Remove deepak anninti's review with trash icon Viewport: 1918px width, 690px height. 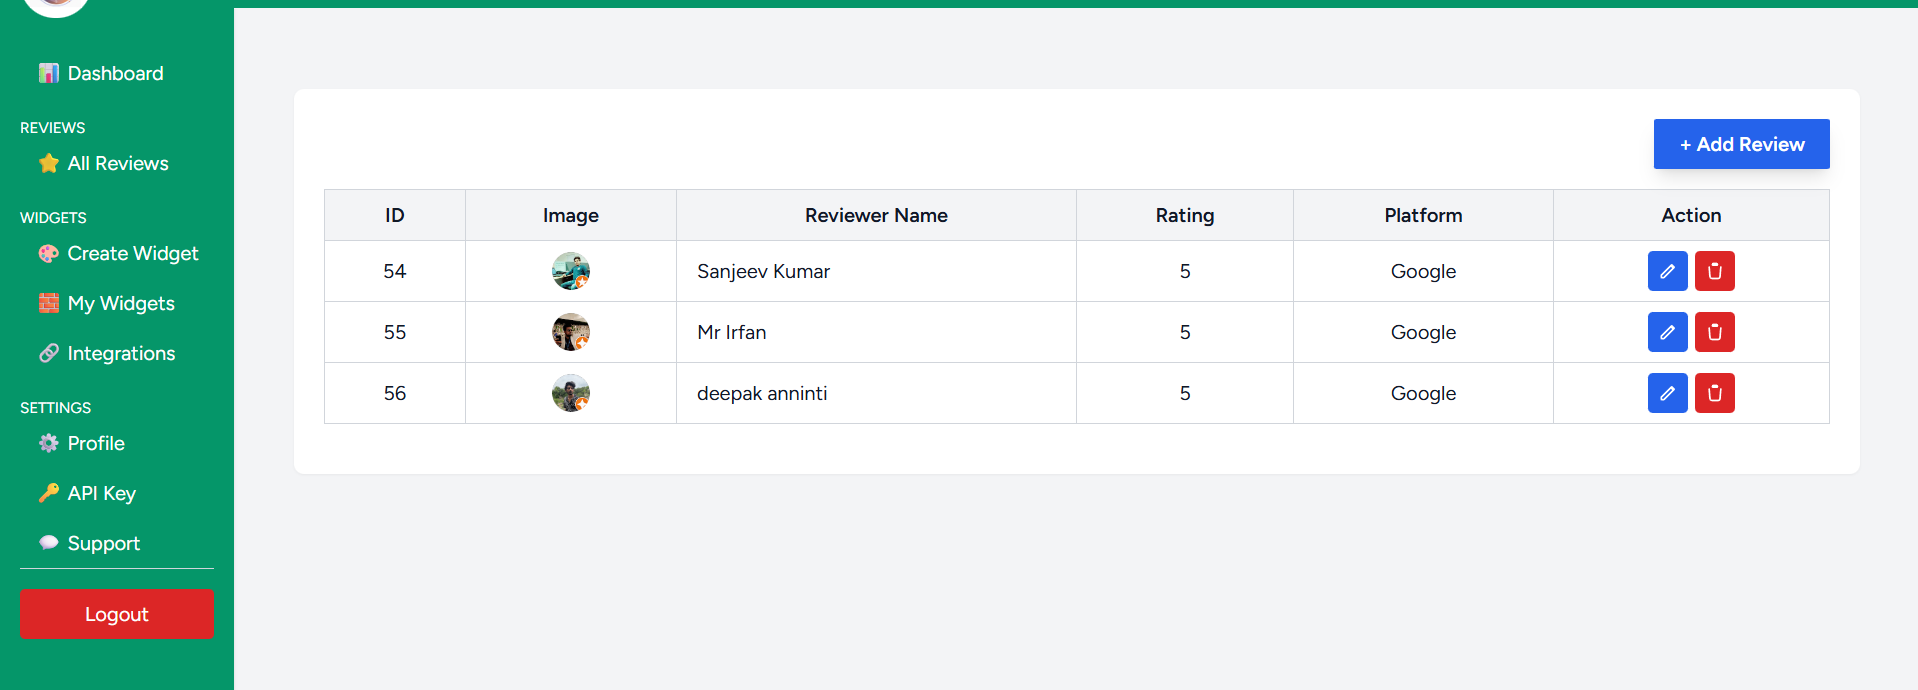point(1714,393)
